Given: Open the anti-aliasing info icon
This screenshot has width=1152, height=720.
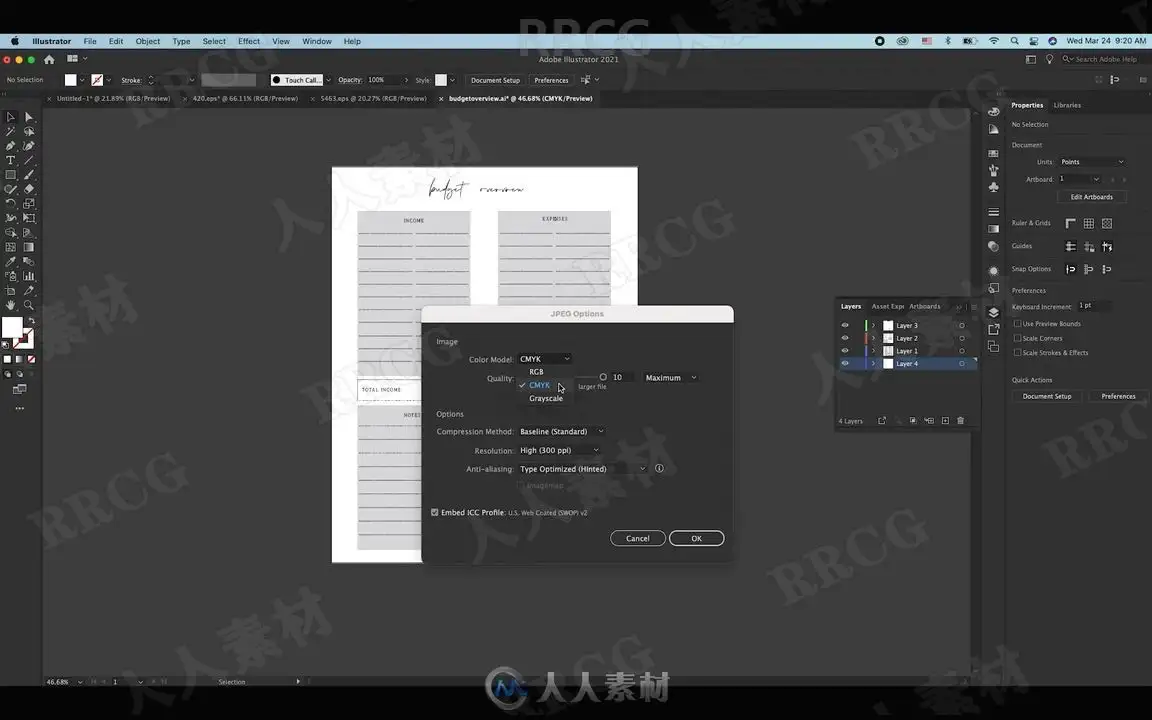Looking at the screenshot, I should 659,469.
